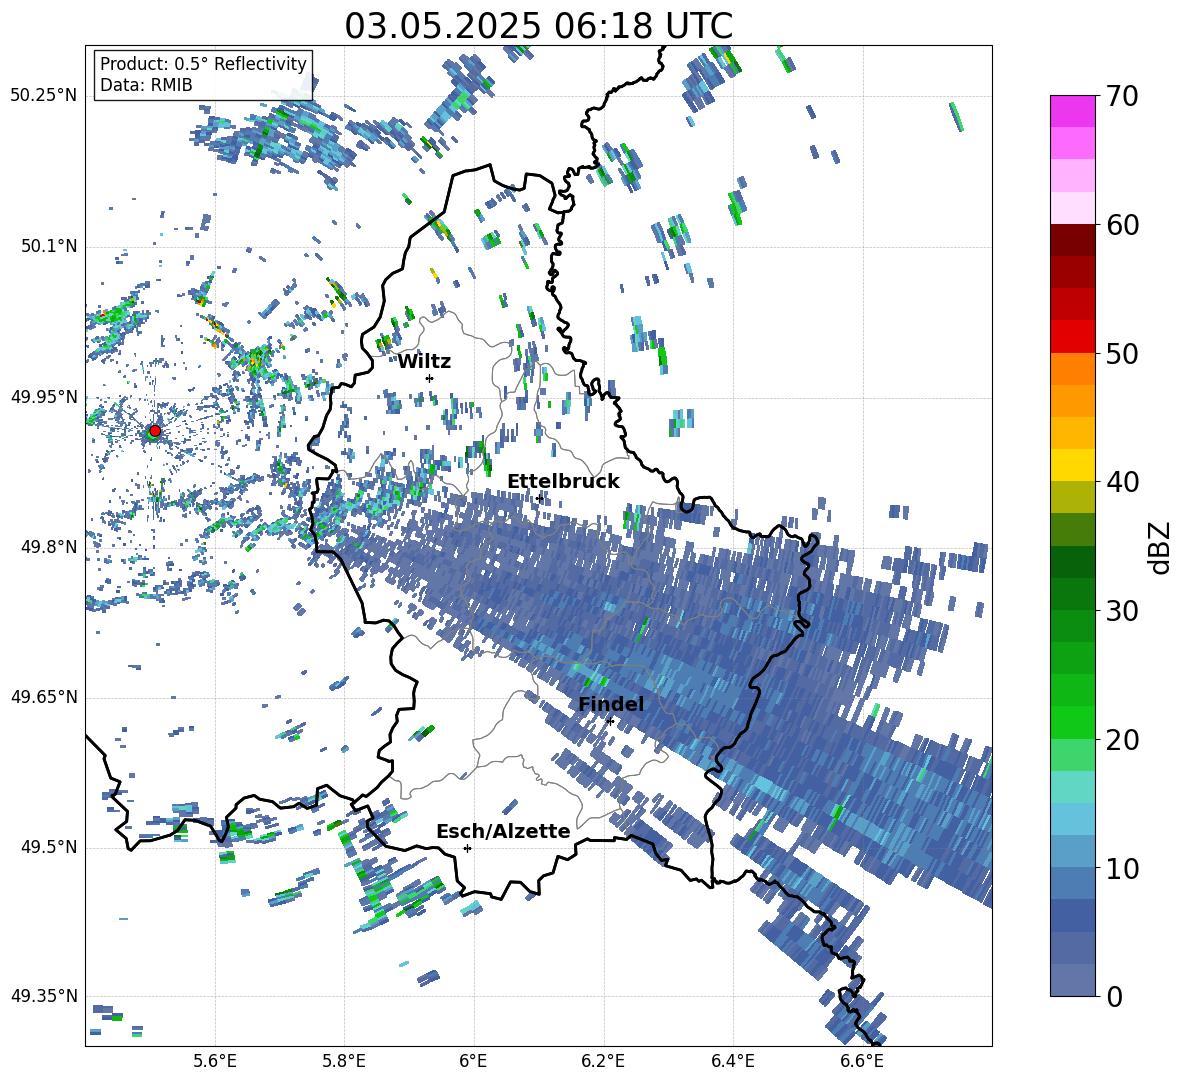Click the colorbar 60 tick label
This screenshot has height=1081, width=1184.
click(1122, 225)
